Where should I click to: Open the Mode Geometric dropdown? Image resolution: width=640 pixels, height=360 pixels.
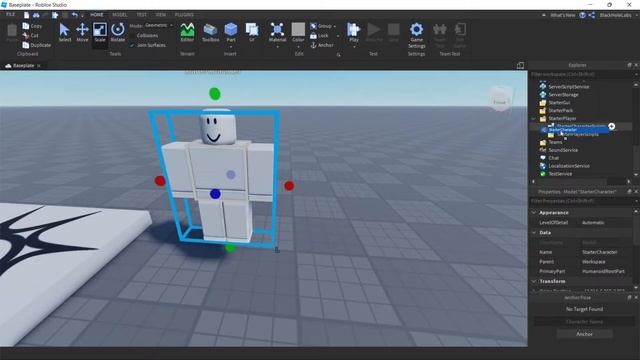158,25
